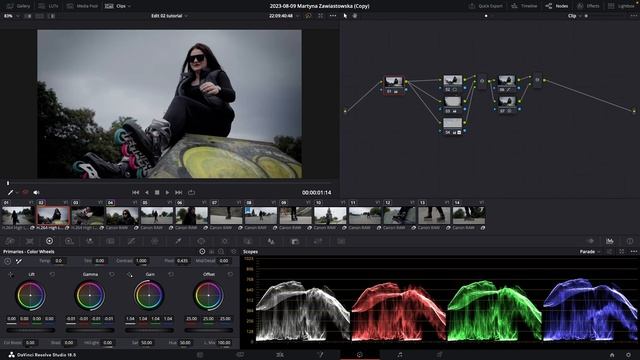Toggle the Nodes editor panel
The image size is (640, 360).
(x=557, y=6)
